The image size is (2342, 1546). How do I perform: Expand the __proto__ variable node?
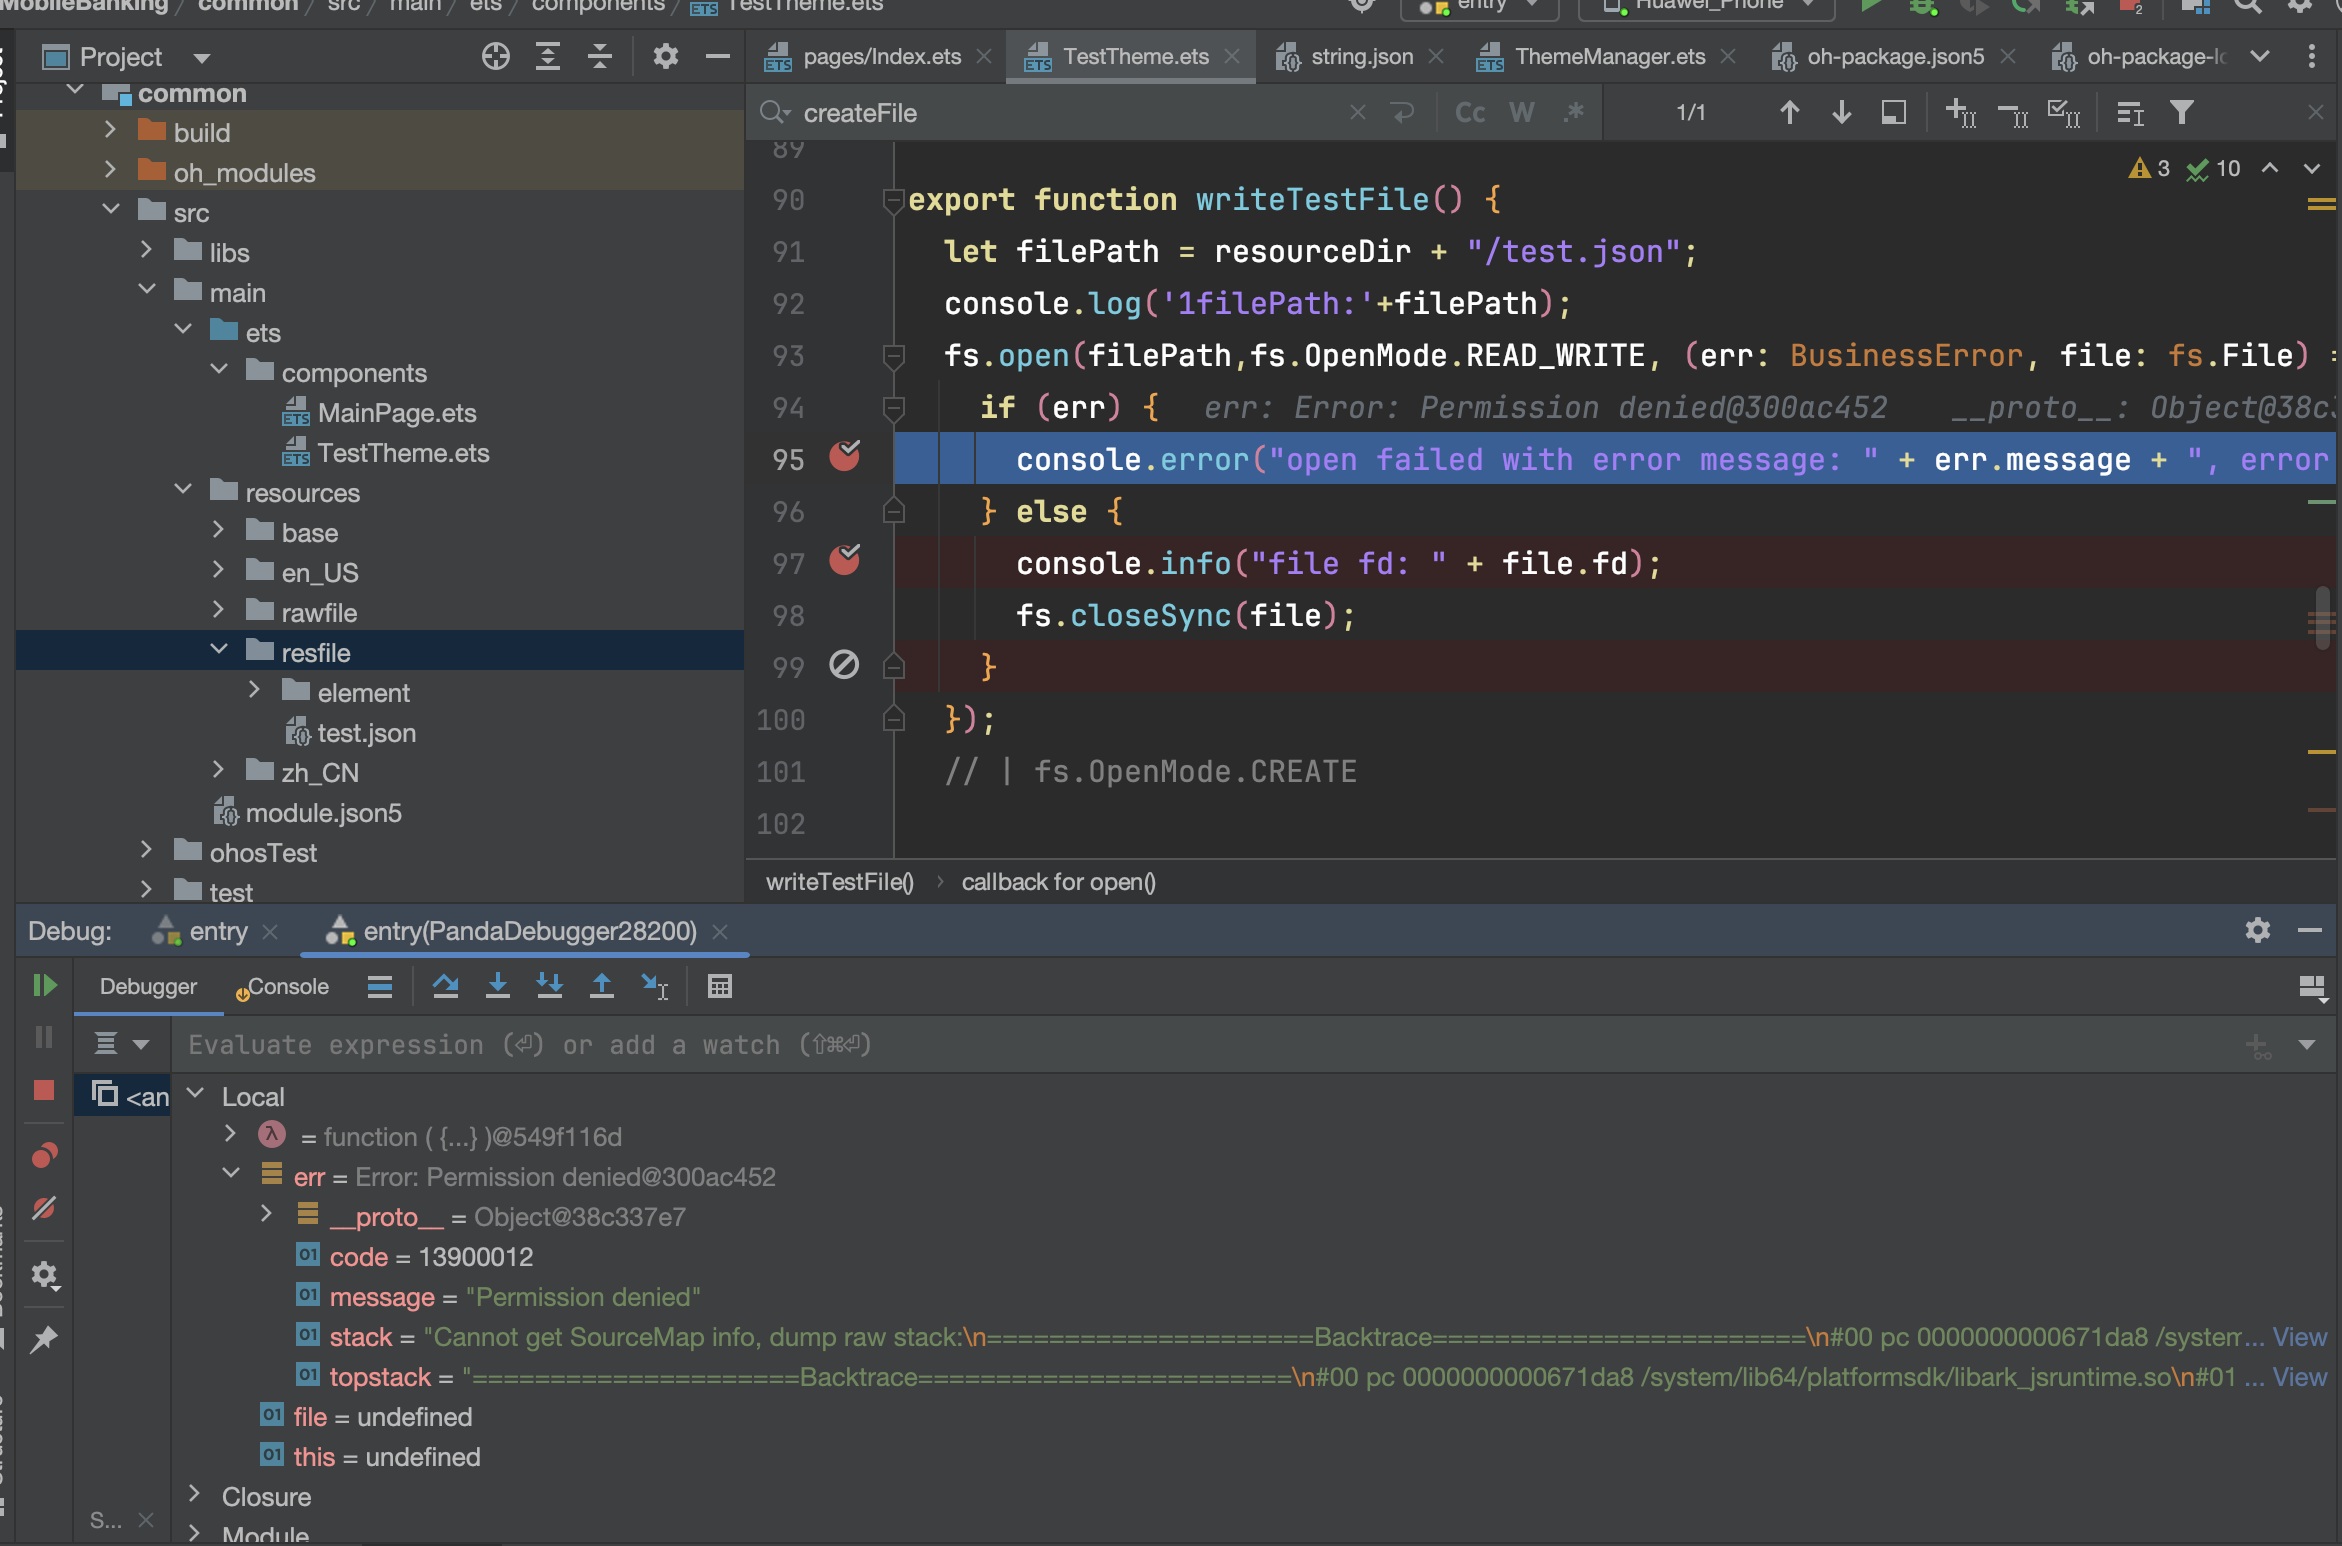click(266, 1215)
